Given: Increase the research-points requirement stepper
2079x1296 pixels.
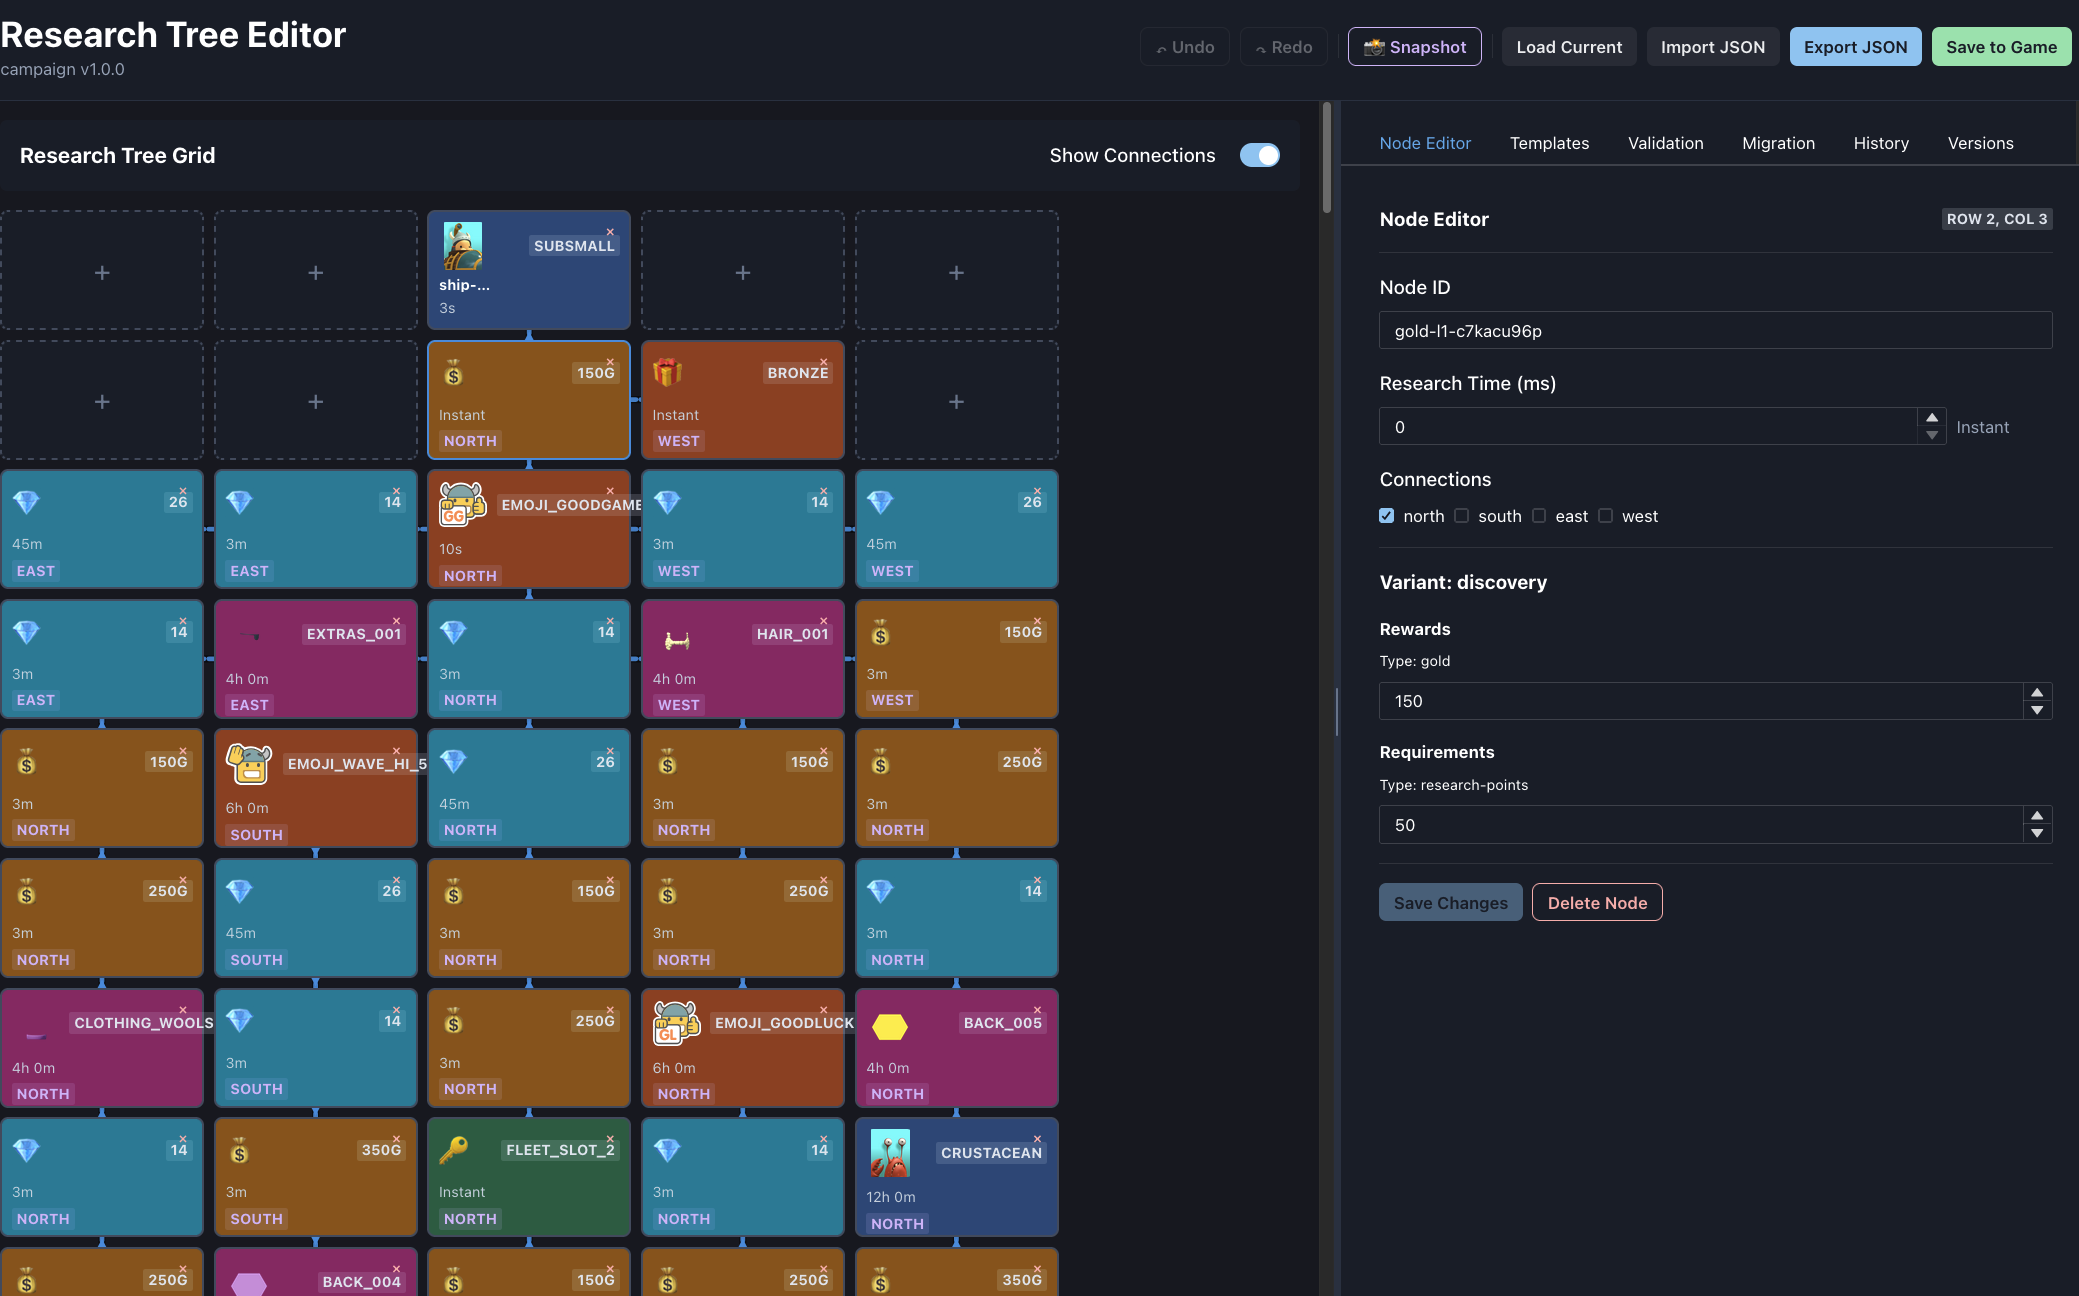Looking at the screenshot, I should coord(2037,816).
